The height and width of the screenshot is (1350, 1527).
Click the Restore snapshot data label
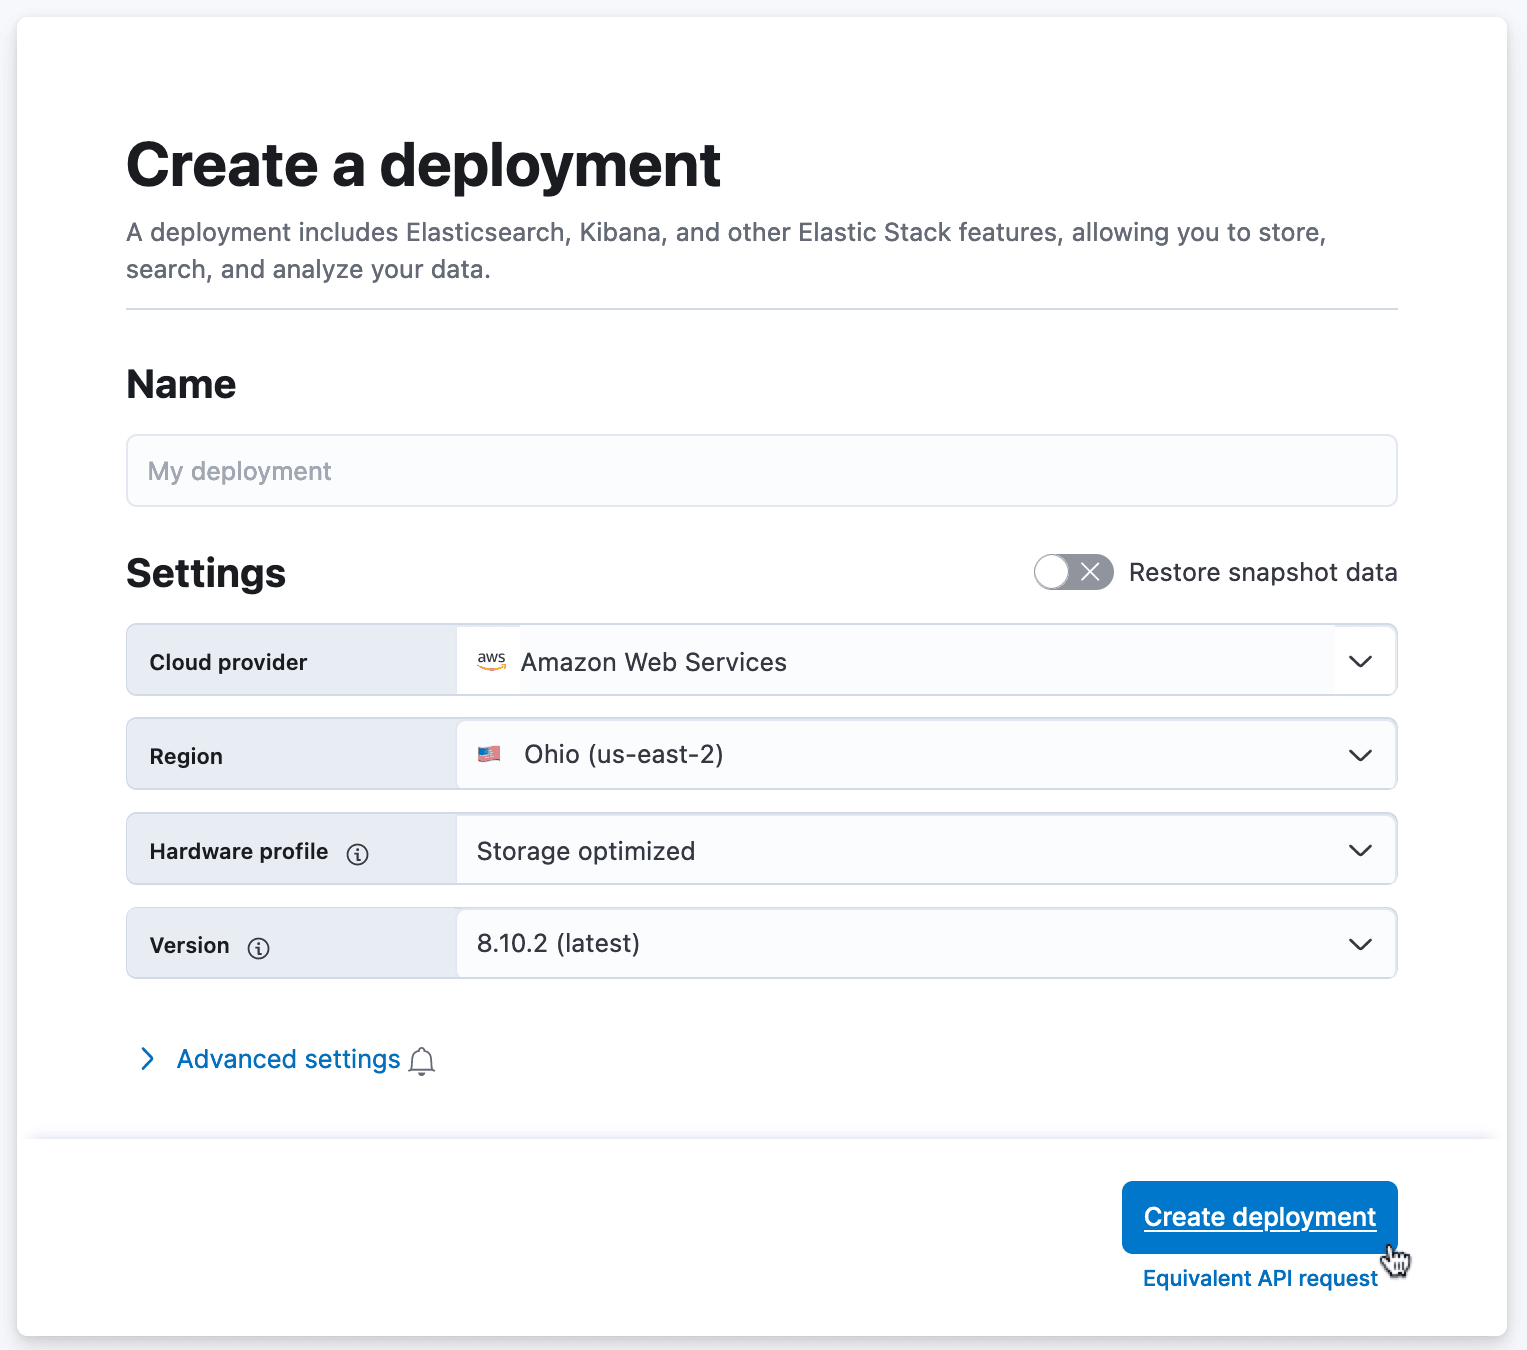coord(1262,572)
